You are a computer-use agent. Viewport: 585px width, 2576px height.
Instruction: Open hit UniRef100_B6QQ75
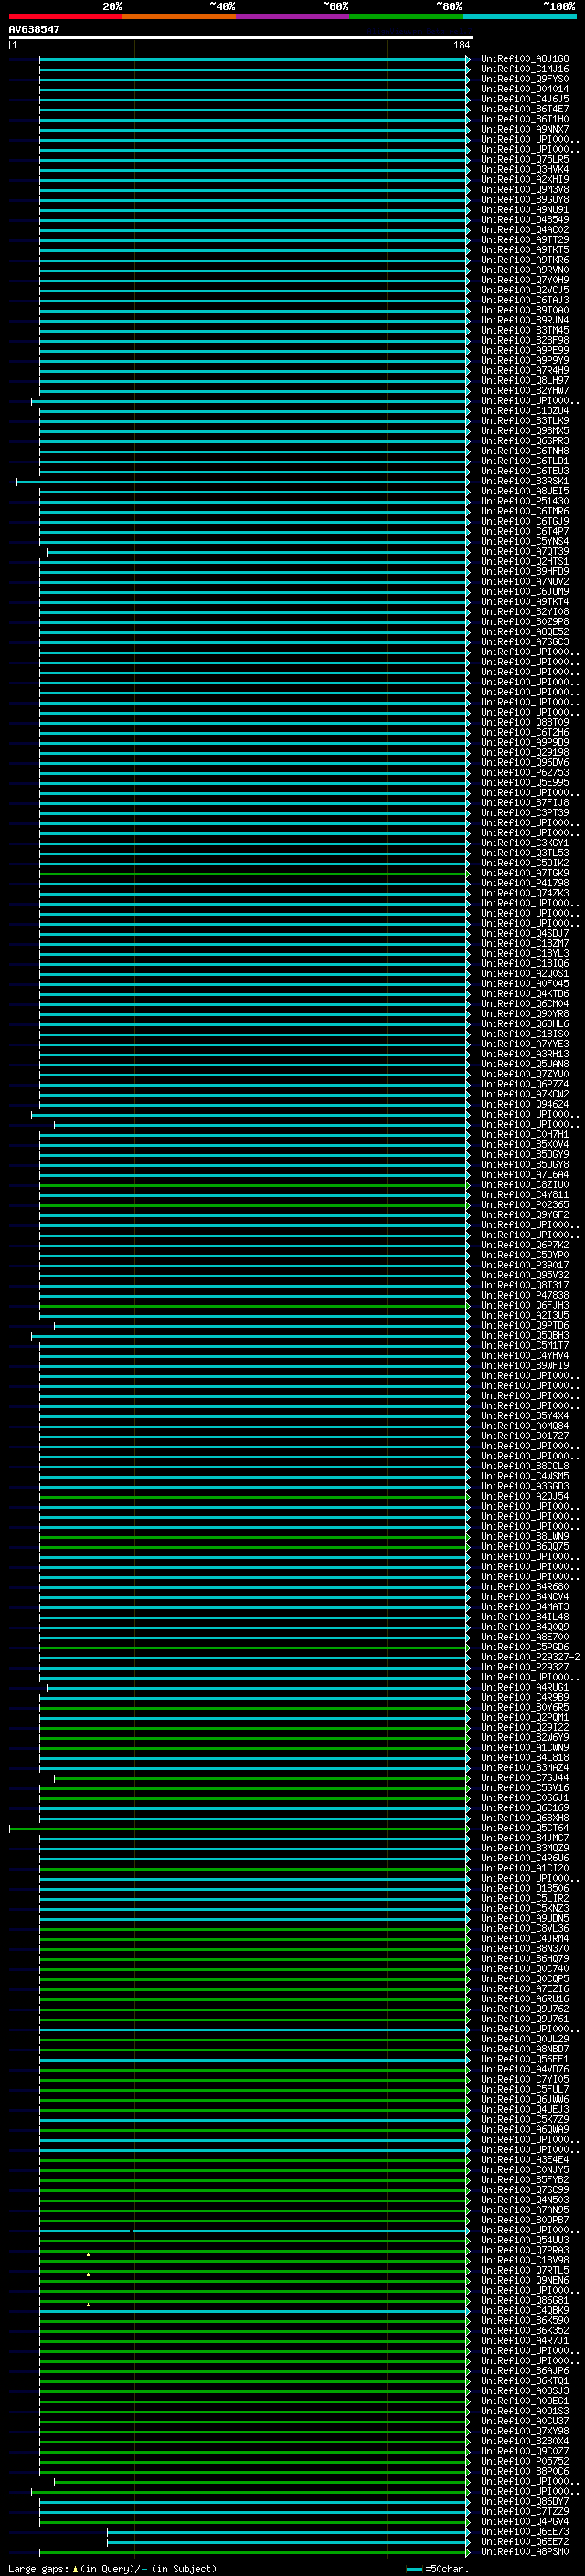(525, 1547)
